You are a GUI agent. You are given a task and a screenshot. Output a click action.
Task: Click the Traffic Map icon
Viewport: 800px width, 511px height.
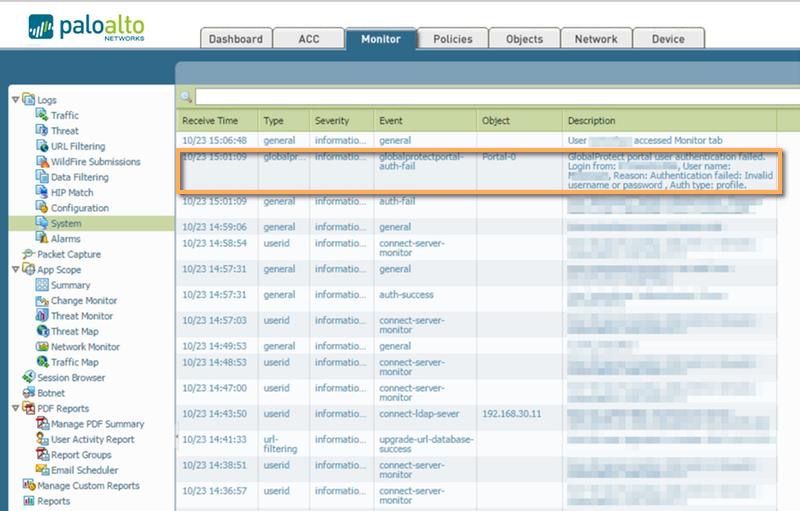point(42,362)
